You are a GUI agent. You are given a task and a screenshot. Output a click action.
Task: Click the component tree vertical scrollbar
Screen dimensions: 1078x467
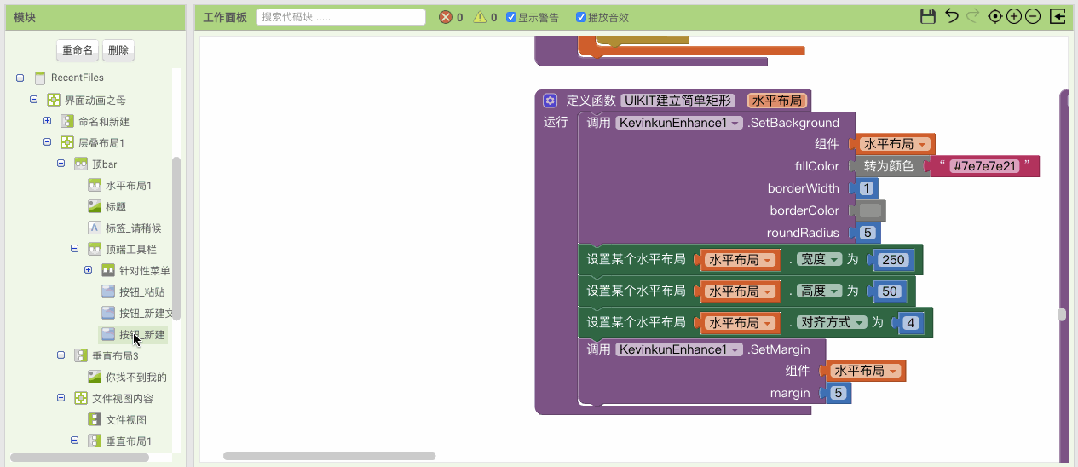tap(176, 238)
